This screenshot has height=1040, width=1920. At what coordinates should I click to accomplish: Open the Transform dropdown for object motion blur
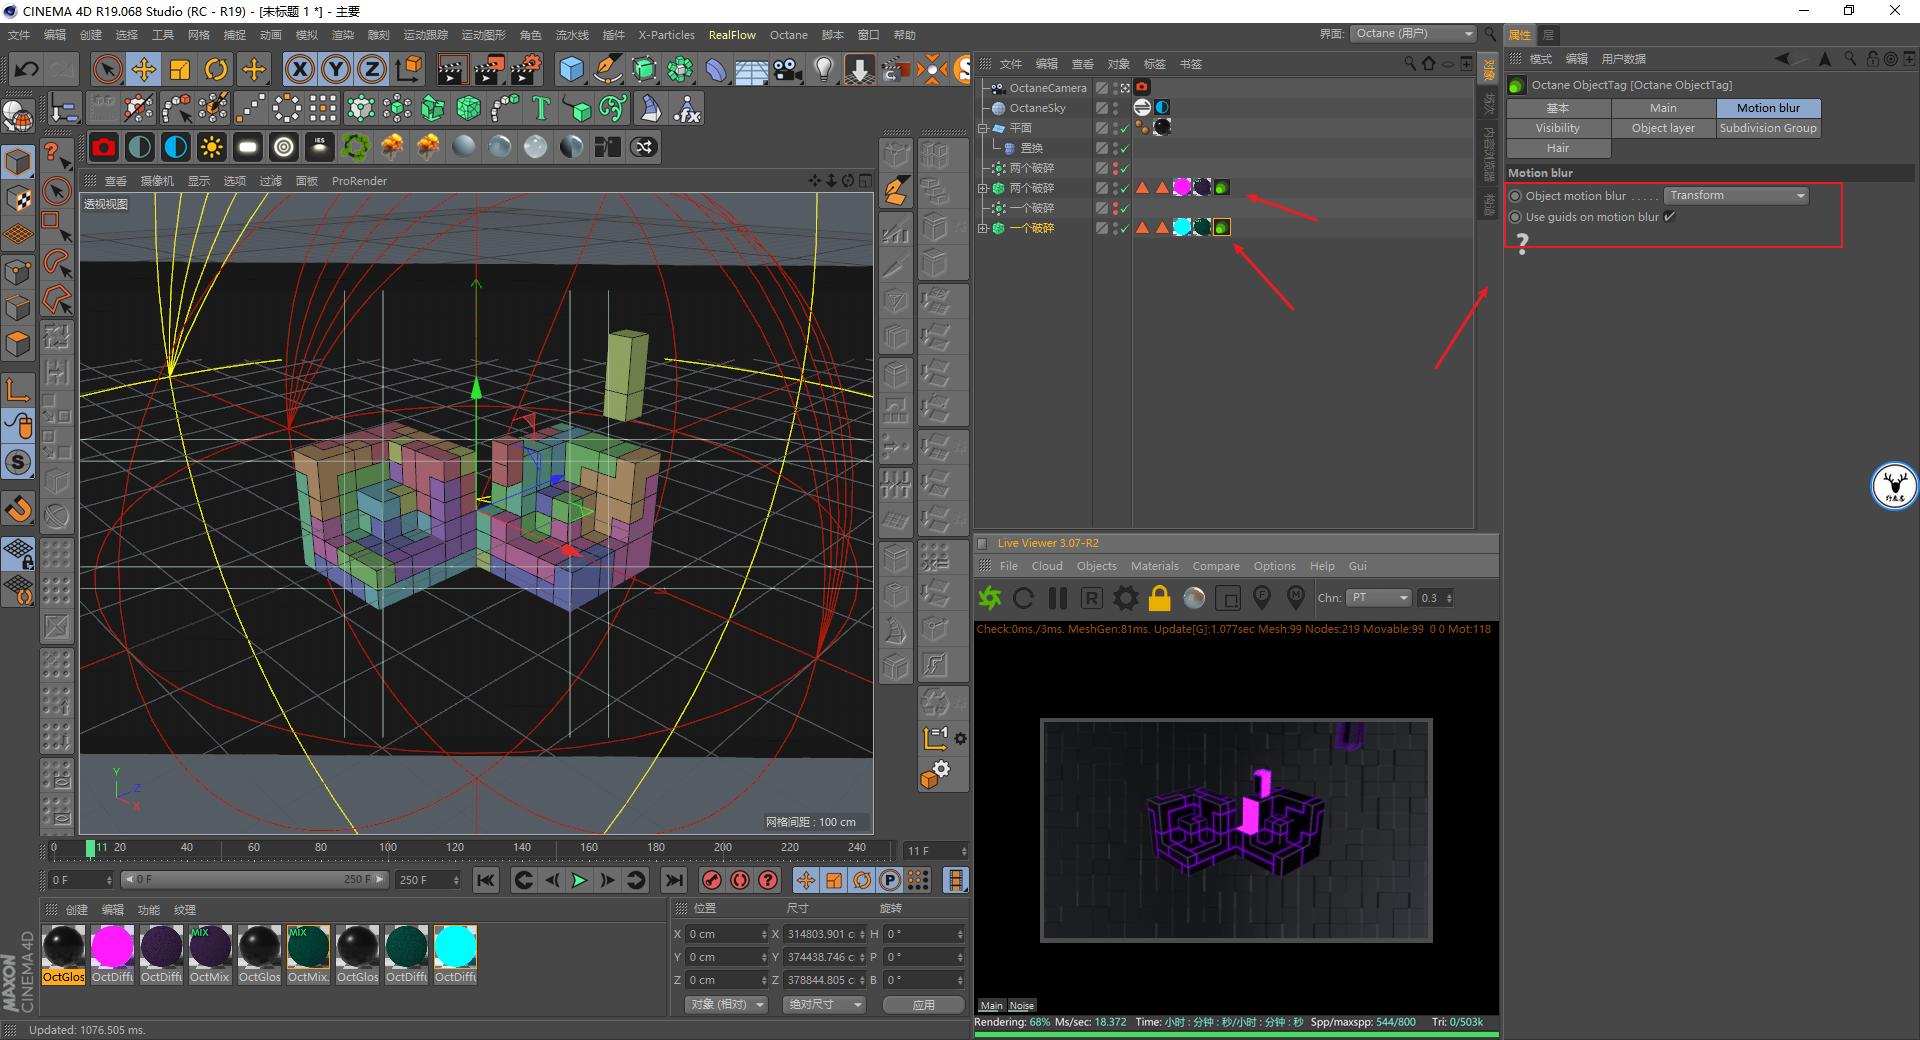pos(1735,195)
